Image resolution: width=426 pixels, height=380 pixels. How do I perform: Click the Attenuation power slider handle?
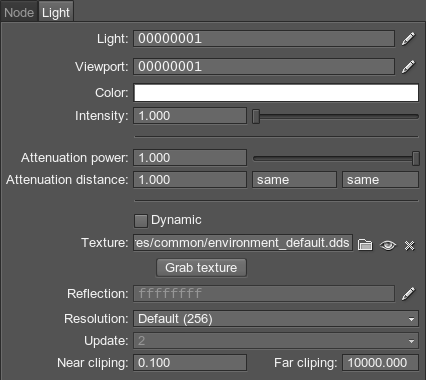tap(415, 158)
